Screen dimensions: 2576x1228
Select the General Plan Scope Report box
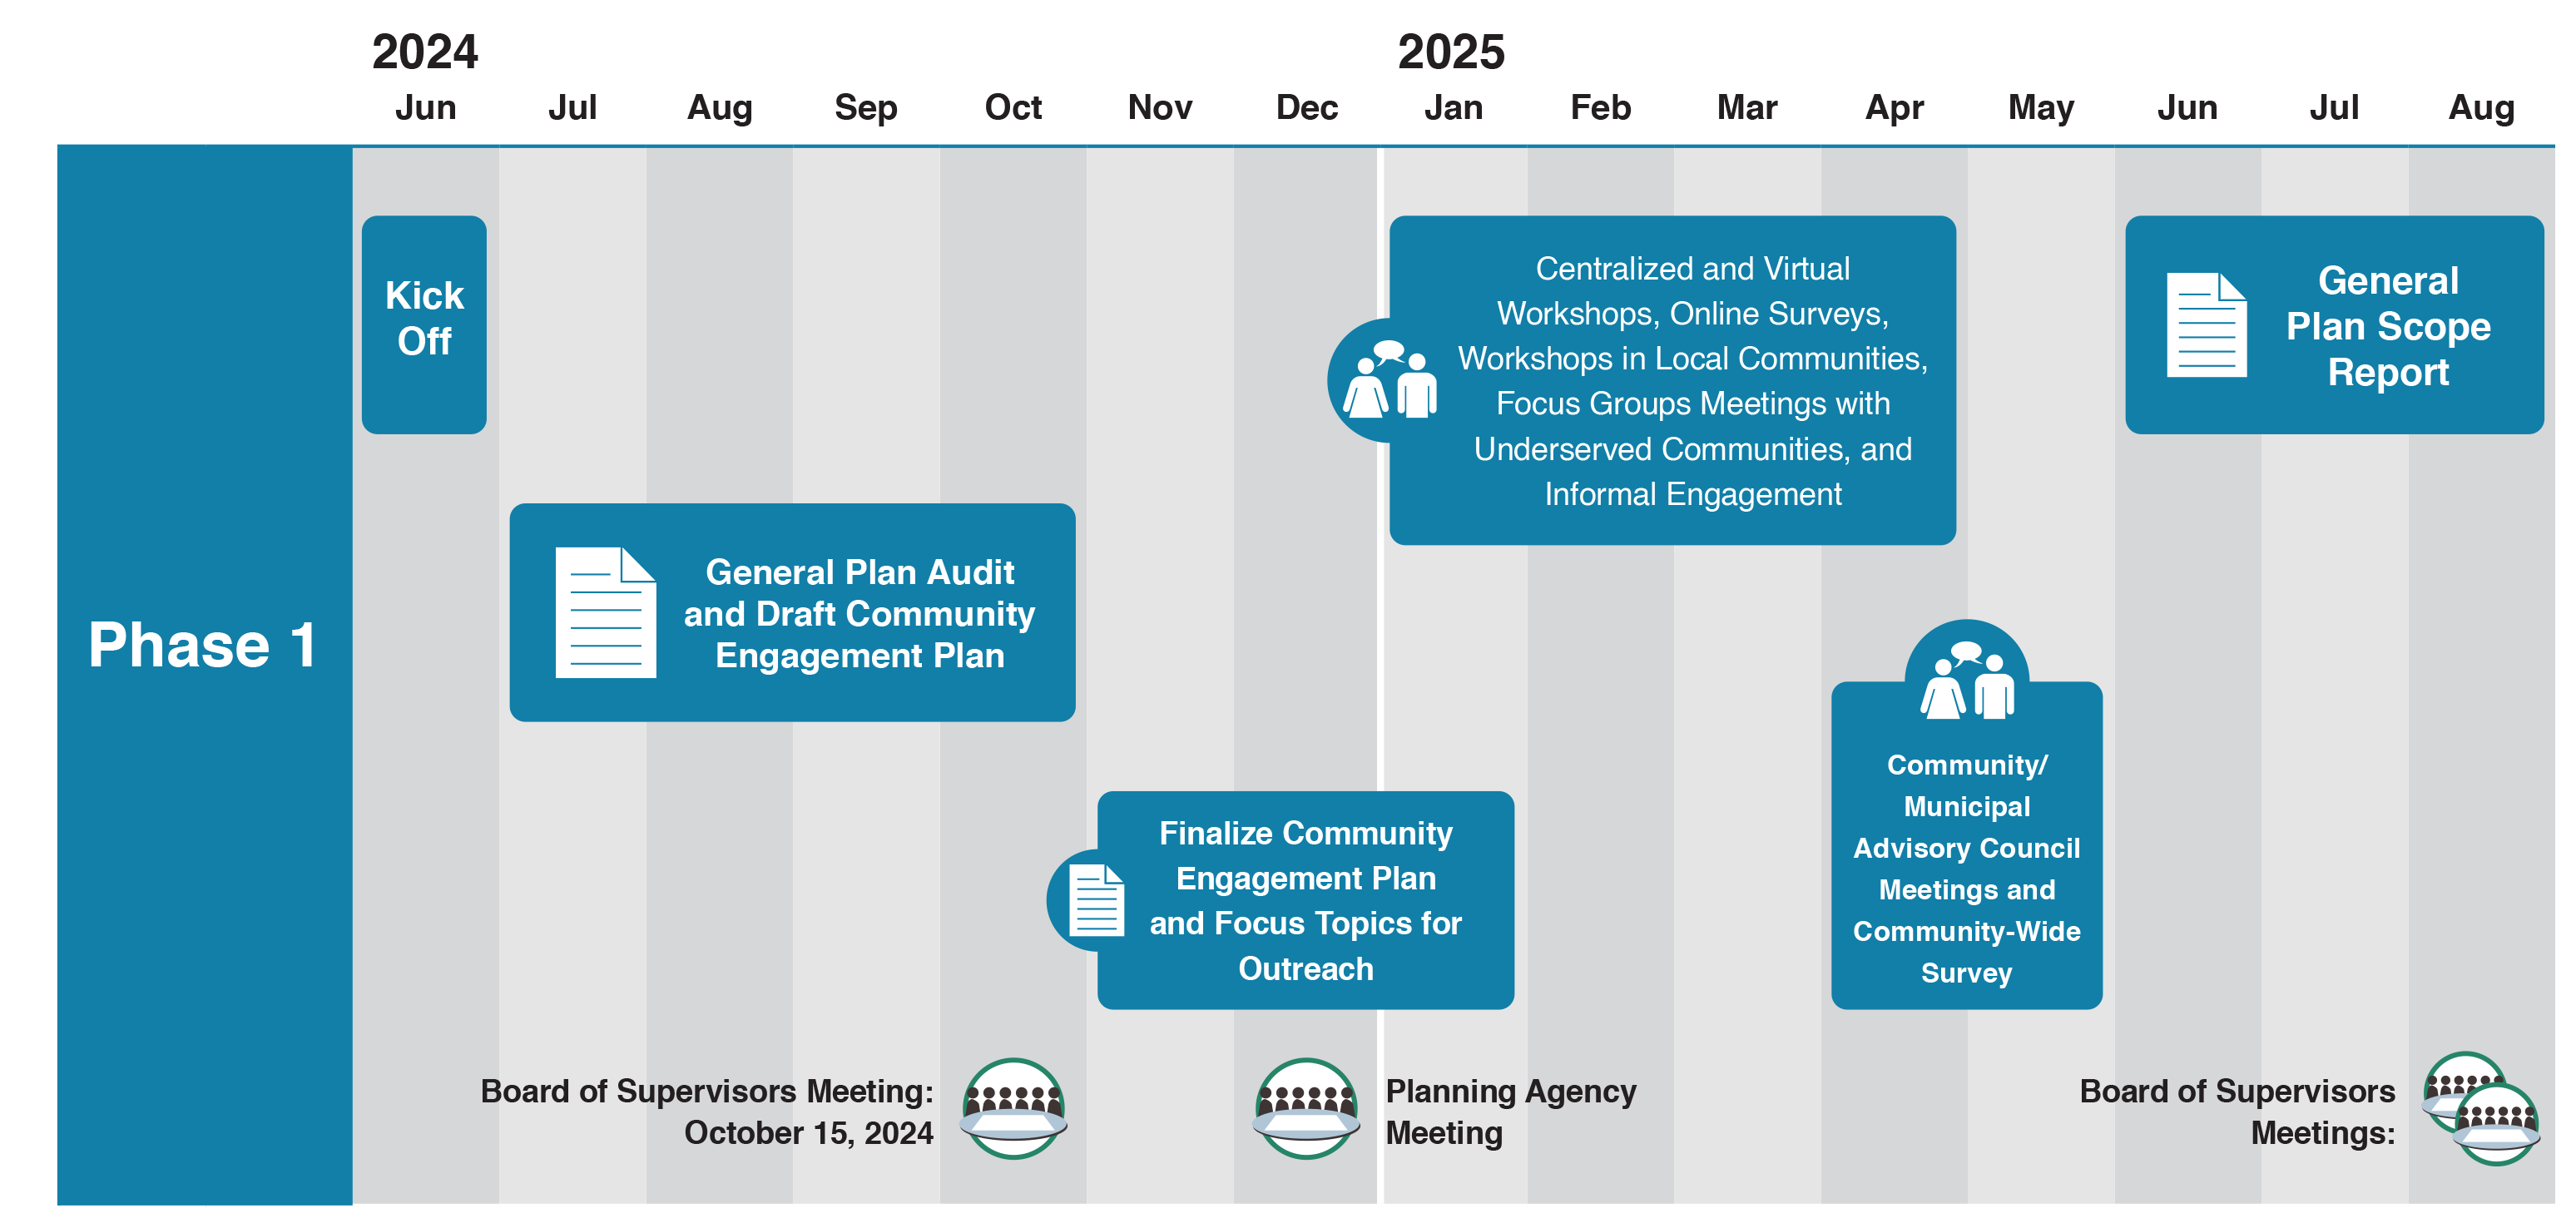click(2334, 324)
